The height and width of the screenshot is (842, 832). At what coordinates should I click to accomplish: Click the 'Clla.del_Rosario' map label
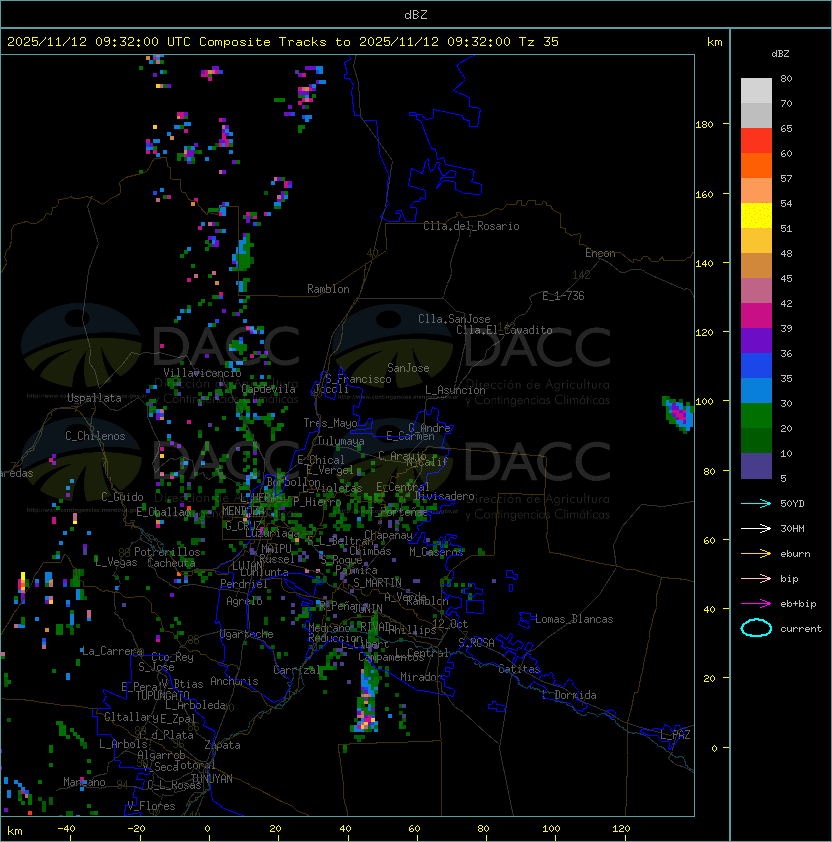(x=471, y=226)
